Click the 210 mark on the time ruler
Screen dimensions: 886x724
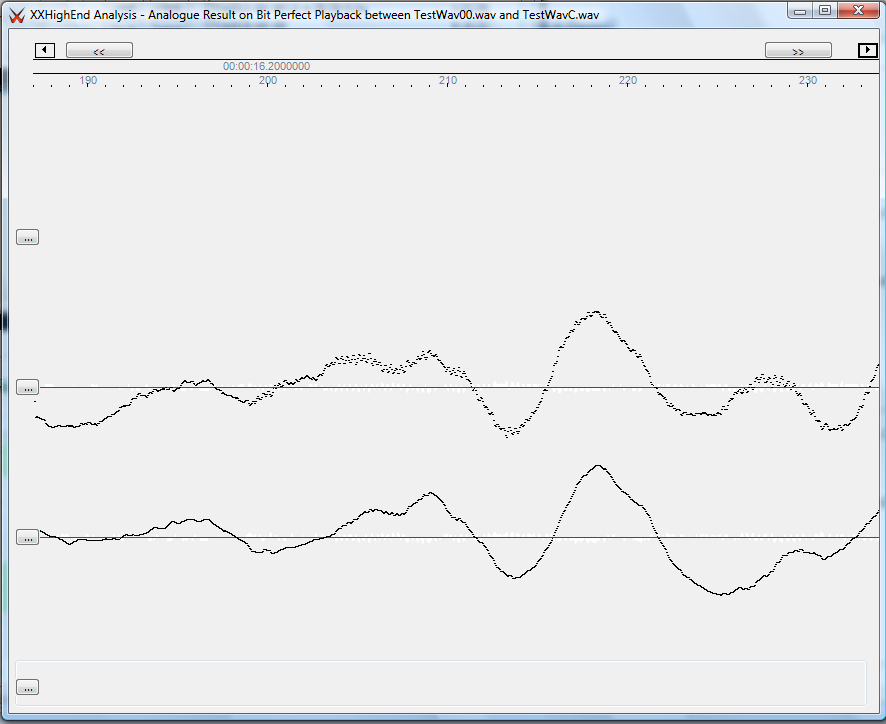pos(448,80)
